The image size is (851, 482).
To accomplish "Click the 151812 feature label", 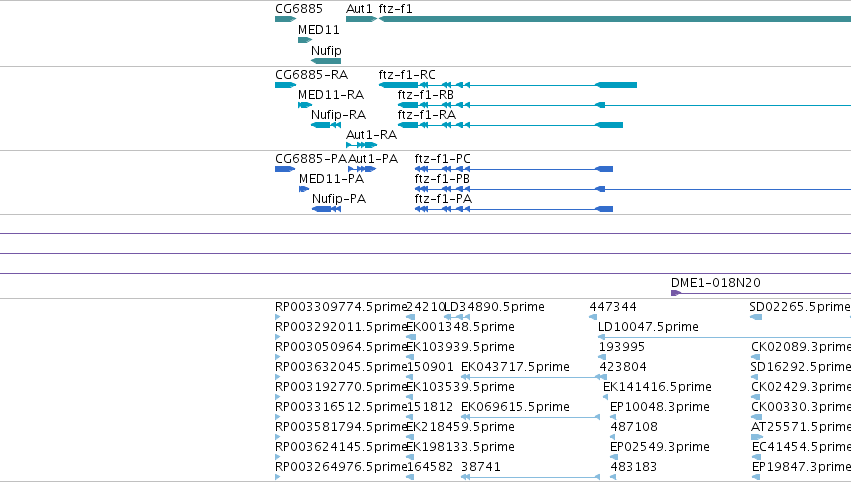I will point(429,407).
